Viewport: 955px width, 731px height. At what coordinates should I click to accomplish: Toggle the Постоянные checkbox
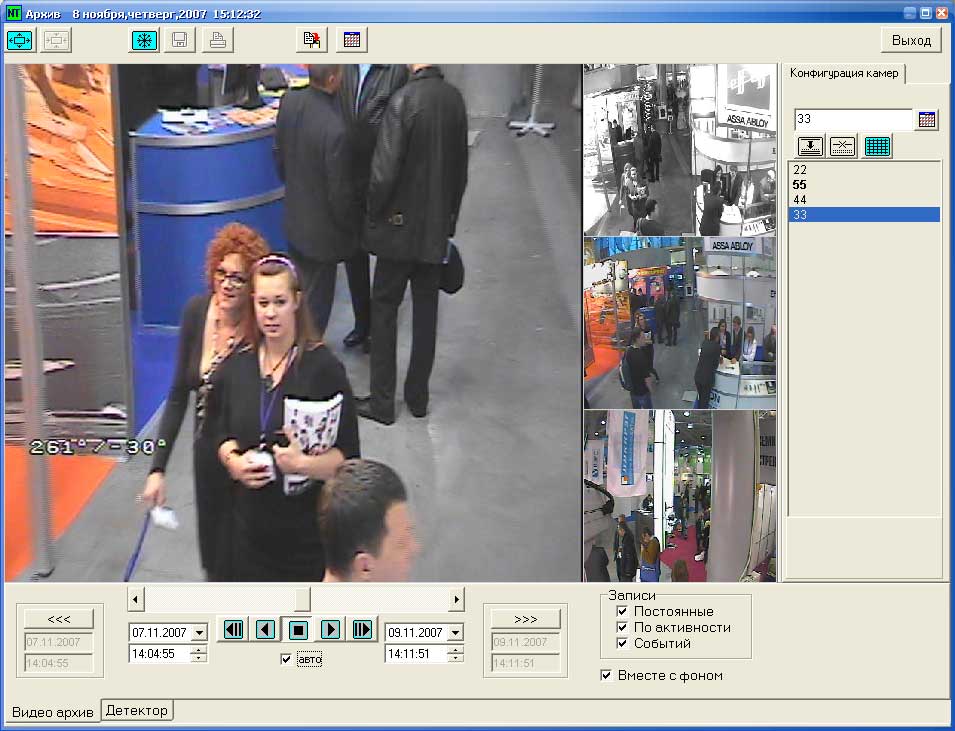coord(622,611)
